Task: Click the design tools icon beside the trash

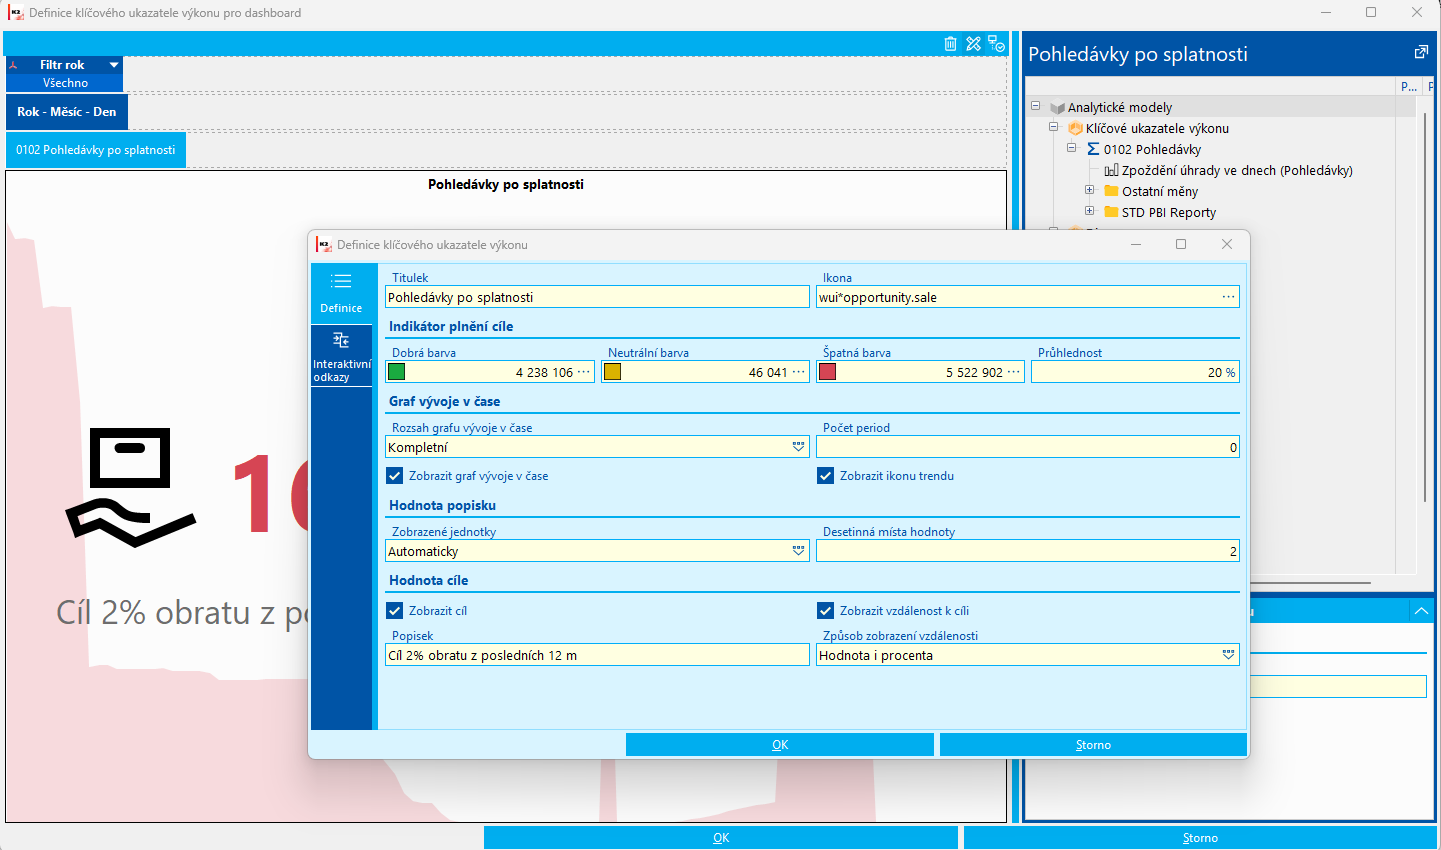Action: [x=973, y=43]
